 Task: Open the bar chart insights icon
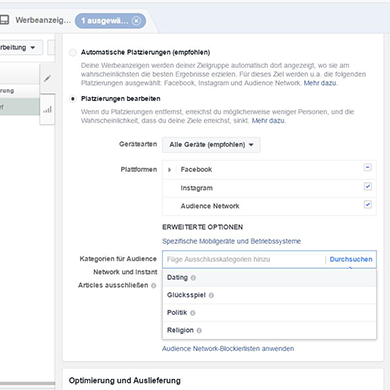pyautogui.click(x=47, y=109)
